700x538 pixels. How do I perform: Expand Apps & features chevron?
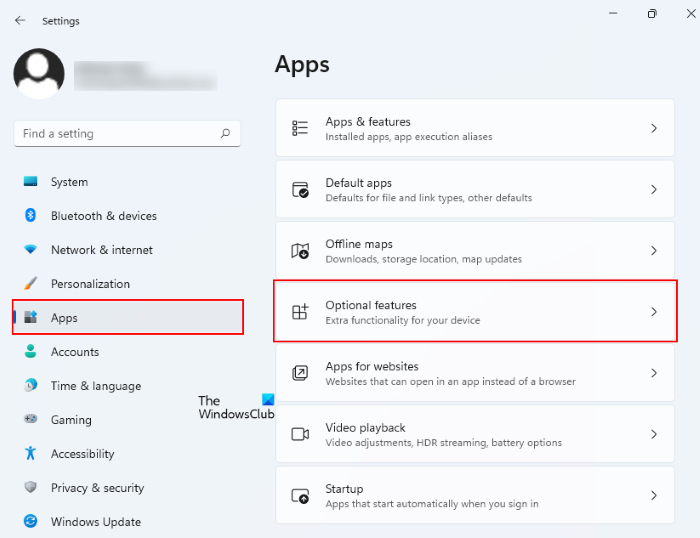tap(654, 128)
